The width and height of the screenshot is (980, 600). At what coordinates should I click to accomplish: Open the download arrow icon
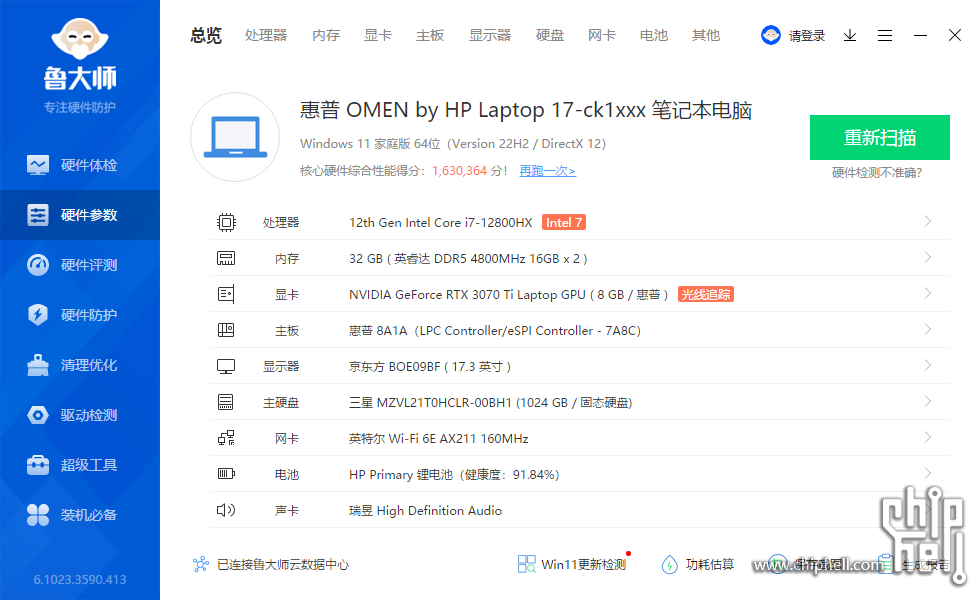pyautogui.click(x=850, y=36)
